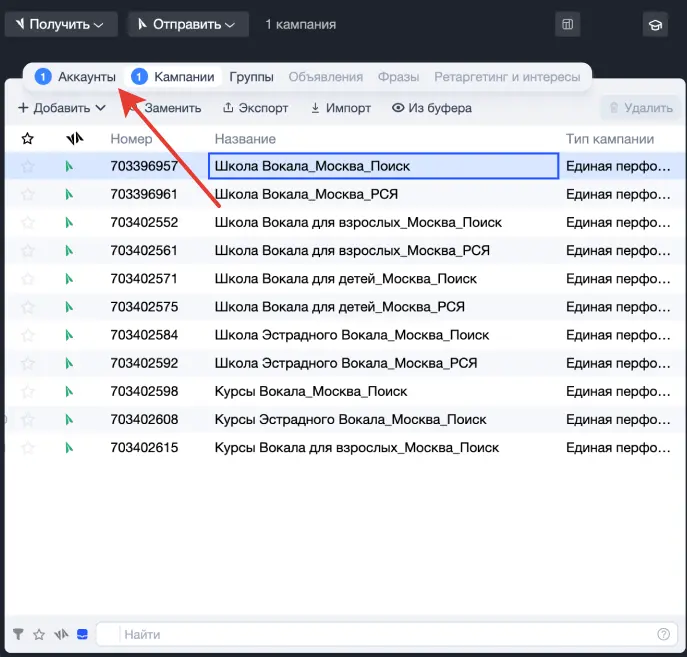The height and width of the screenshot is (657, 687).
Task: Toggle the favorites star filter at the bottom
Action: point(39,634)
